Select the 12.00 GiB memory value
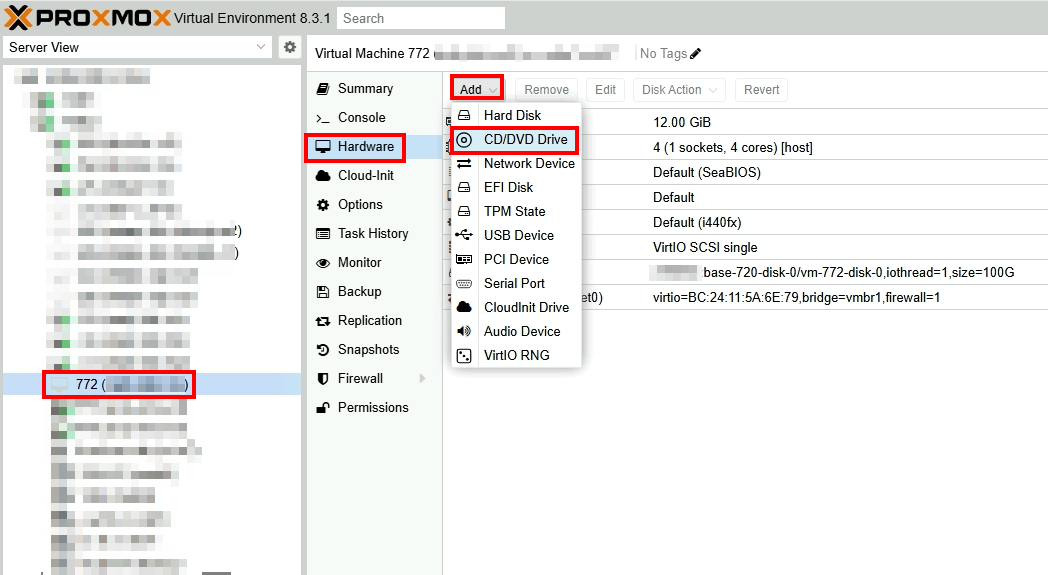Image resolution: width=1048 pixels, height=575 pixels. point(682,122)
